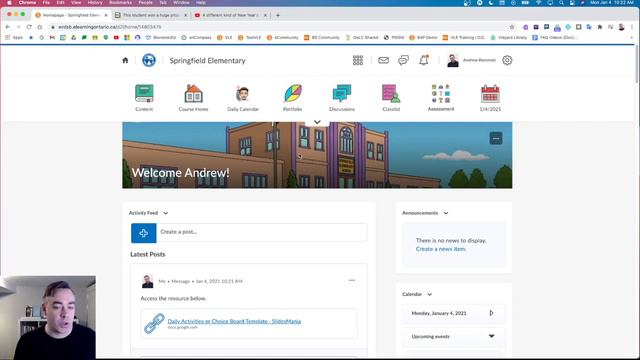
Task: Open the Vidyard Library bookmark
Action: (509, 38)
